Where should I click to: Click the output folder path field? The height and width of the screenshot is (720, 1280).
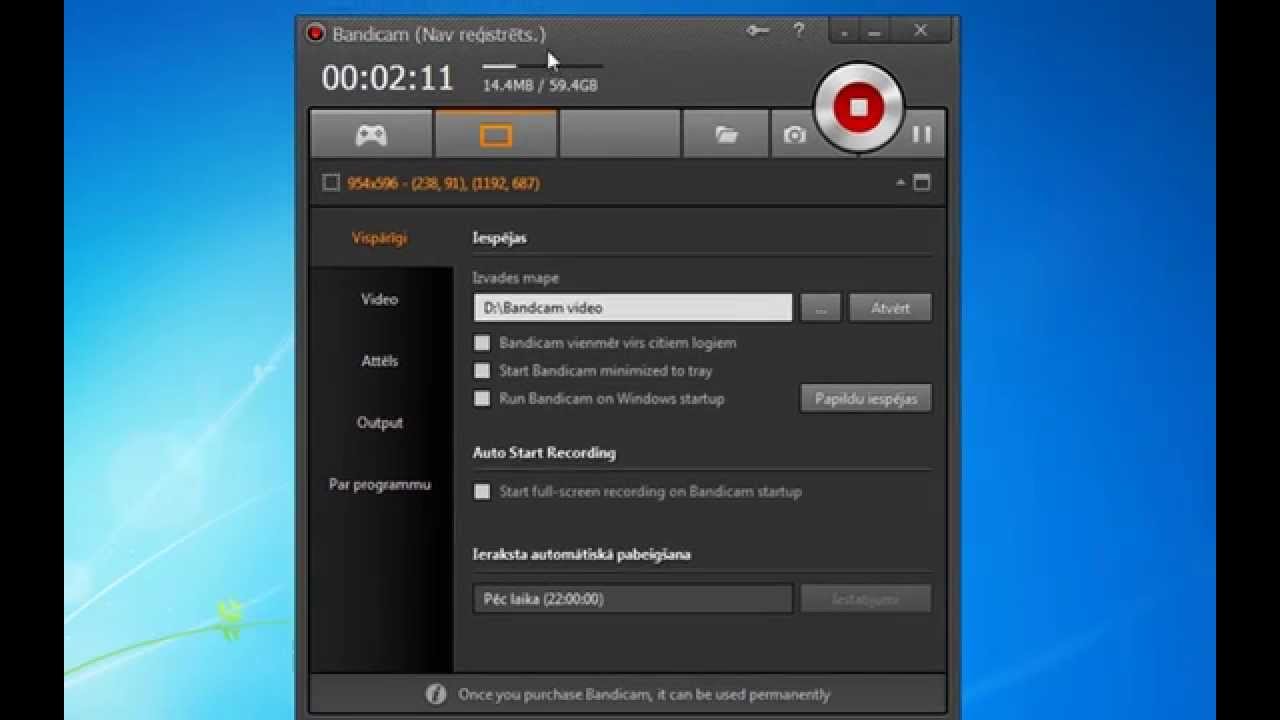[x=633, y=308]
